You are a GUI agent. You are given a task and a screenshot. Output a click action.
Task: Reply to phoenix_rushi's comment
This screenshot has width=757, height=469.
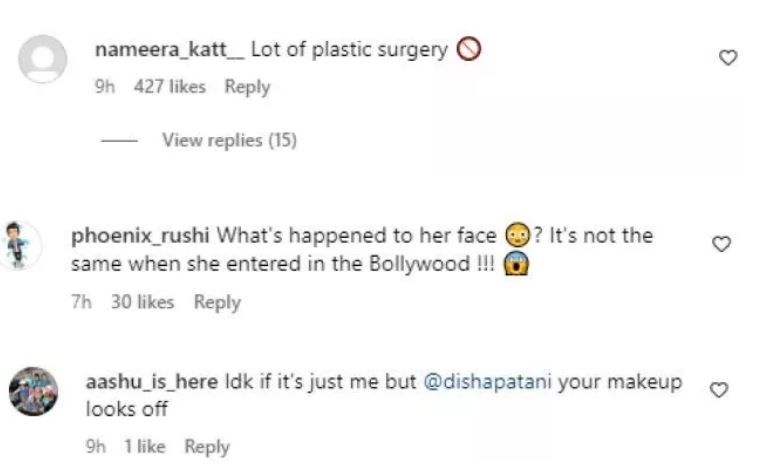coord(217,301)
